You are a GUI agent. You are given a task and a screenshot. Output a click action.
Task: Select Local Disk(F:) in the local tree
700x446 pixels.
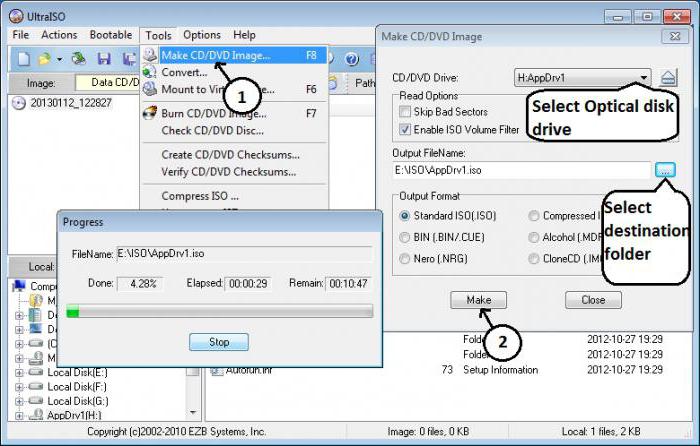[x=77, y=387]
